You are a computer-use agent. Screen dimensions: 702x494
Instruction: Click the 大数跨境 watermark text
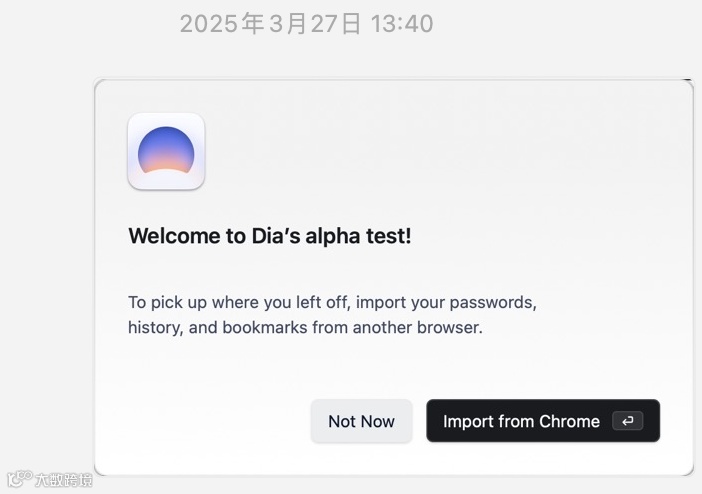click(64, 480)
